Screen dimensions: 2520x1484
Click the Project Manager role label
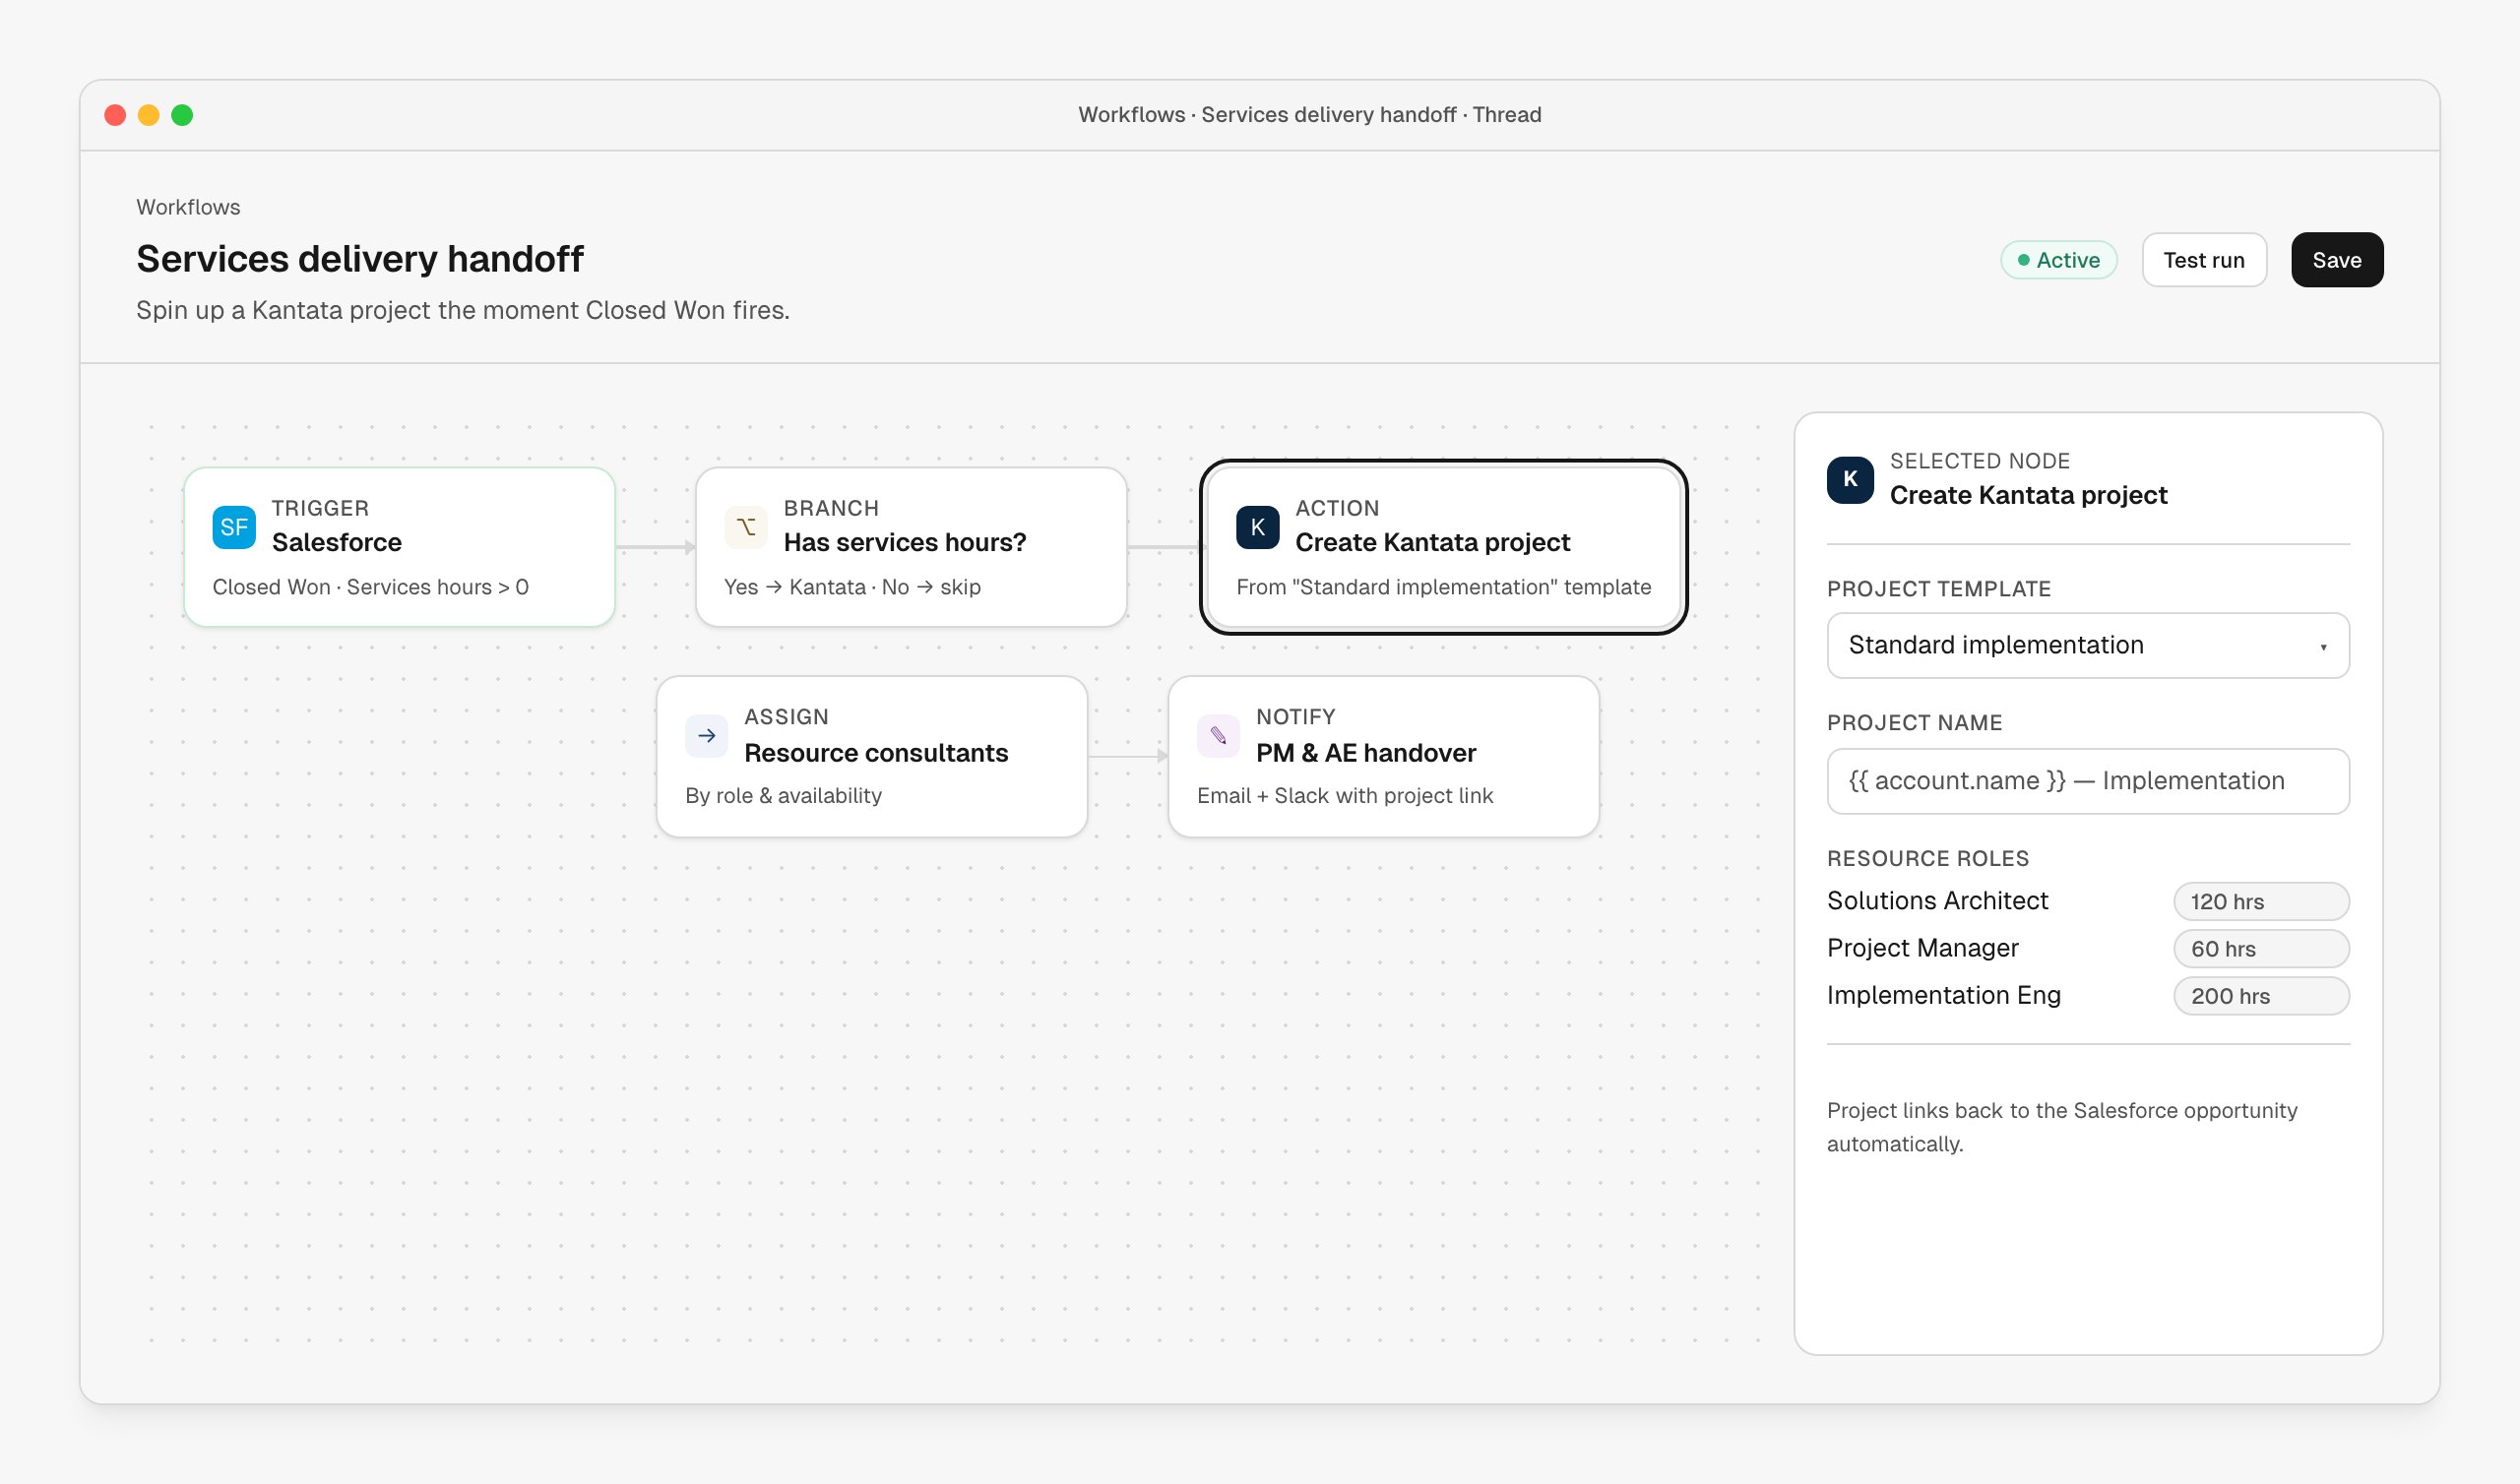[1923, 948]
